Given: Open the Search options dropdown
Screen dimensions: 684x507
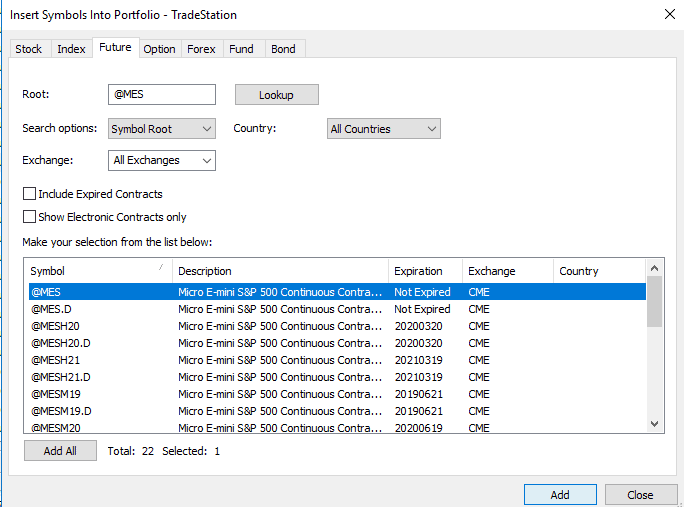Looking at the screenshot, I should [x=162, y=129].
